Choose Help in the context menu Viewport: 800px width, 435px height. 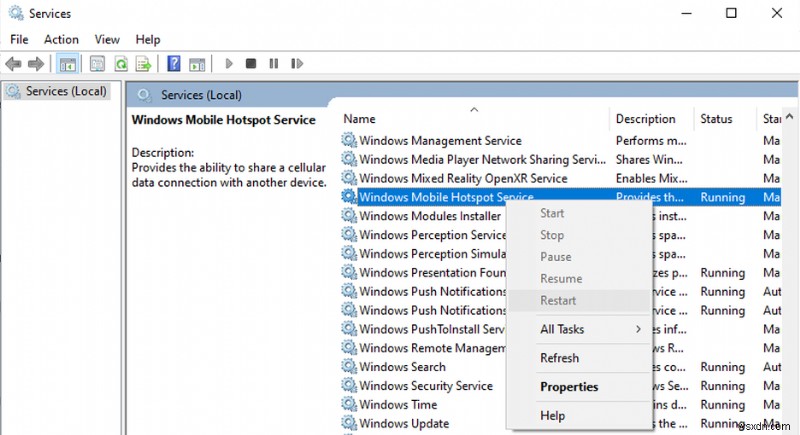coord(580,416)
